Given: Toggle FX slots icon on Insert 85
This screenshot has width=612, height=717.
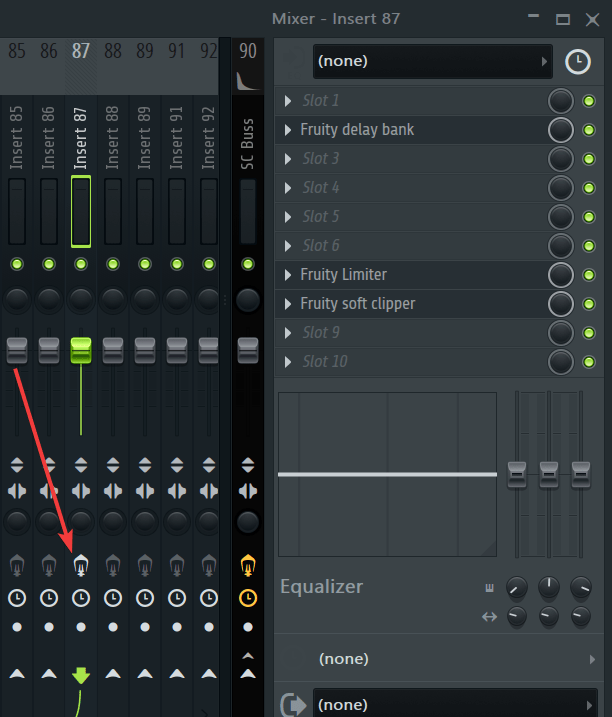Looking at the screenshot, I should click(x=17, y=566).
